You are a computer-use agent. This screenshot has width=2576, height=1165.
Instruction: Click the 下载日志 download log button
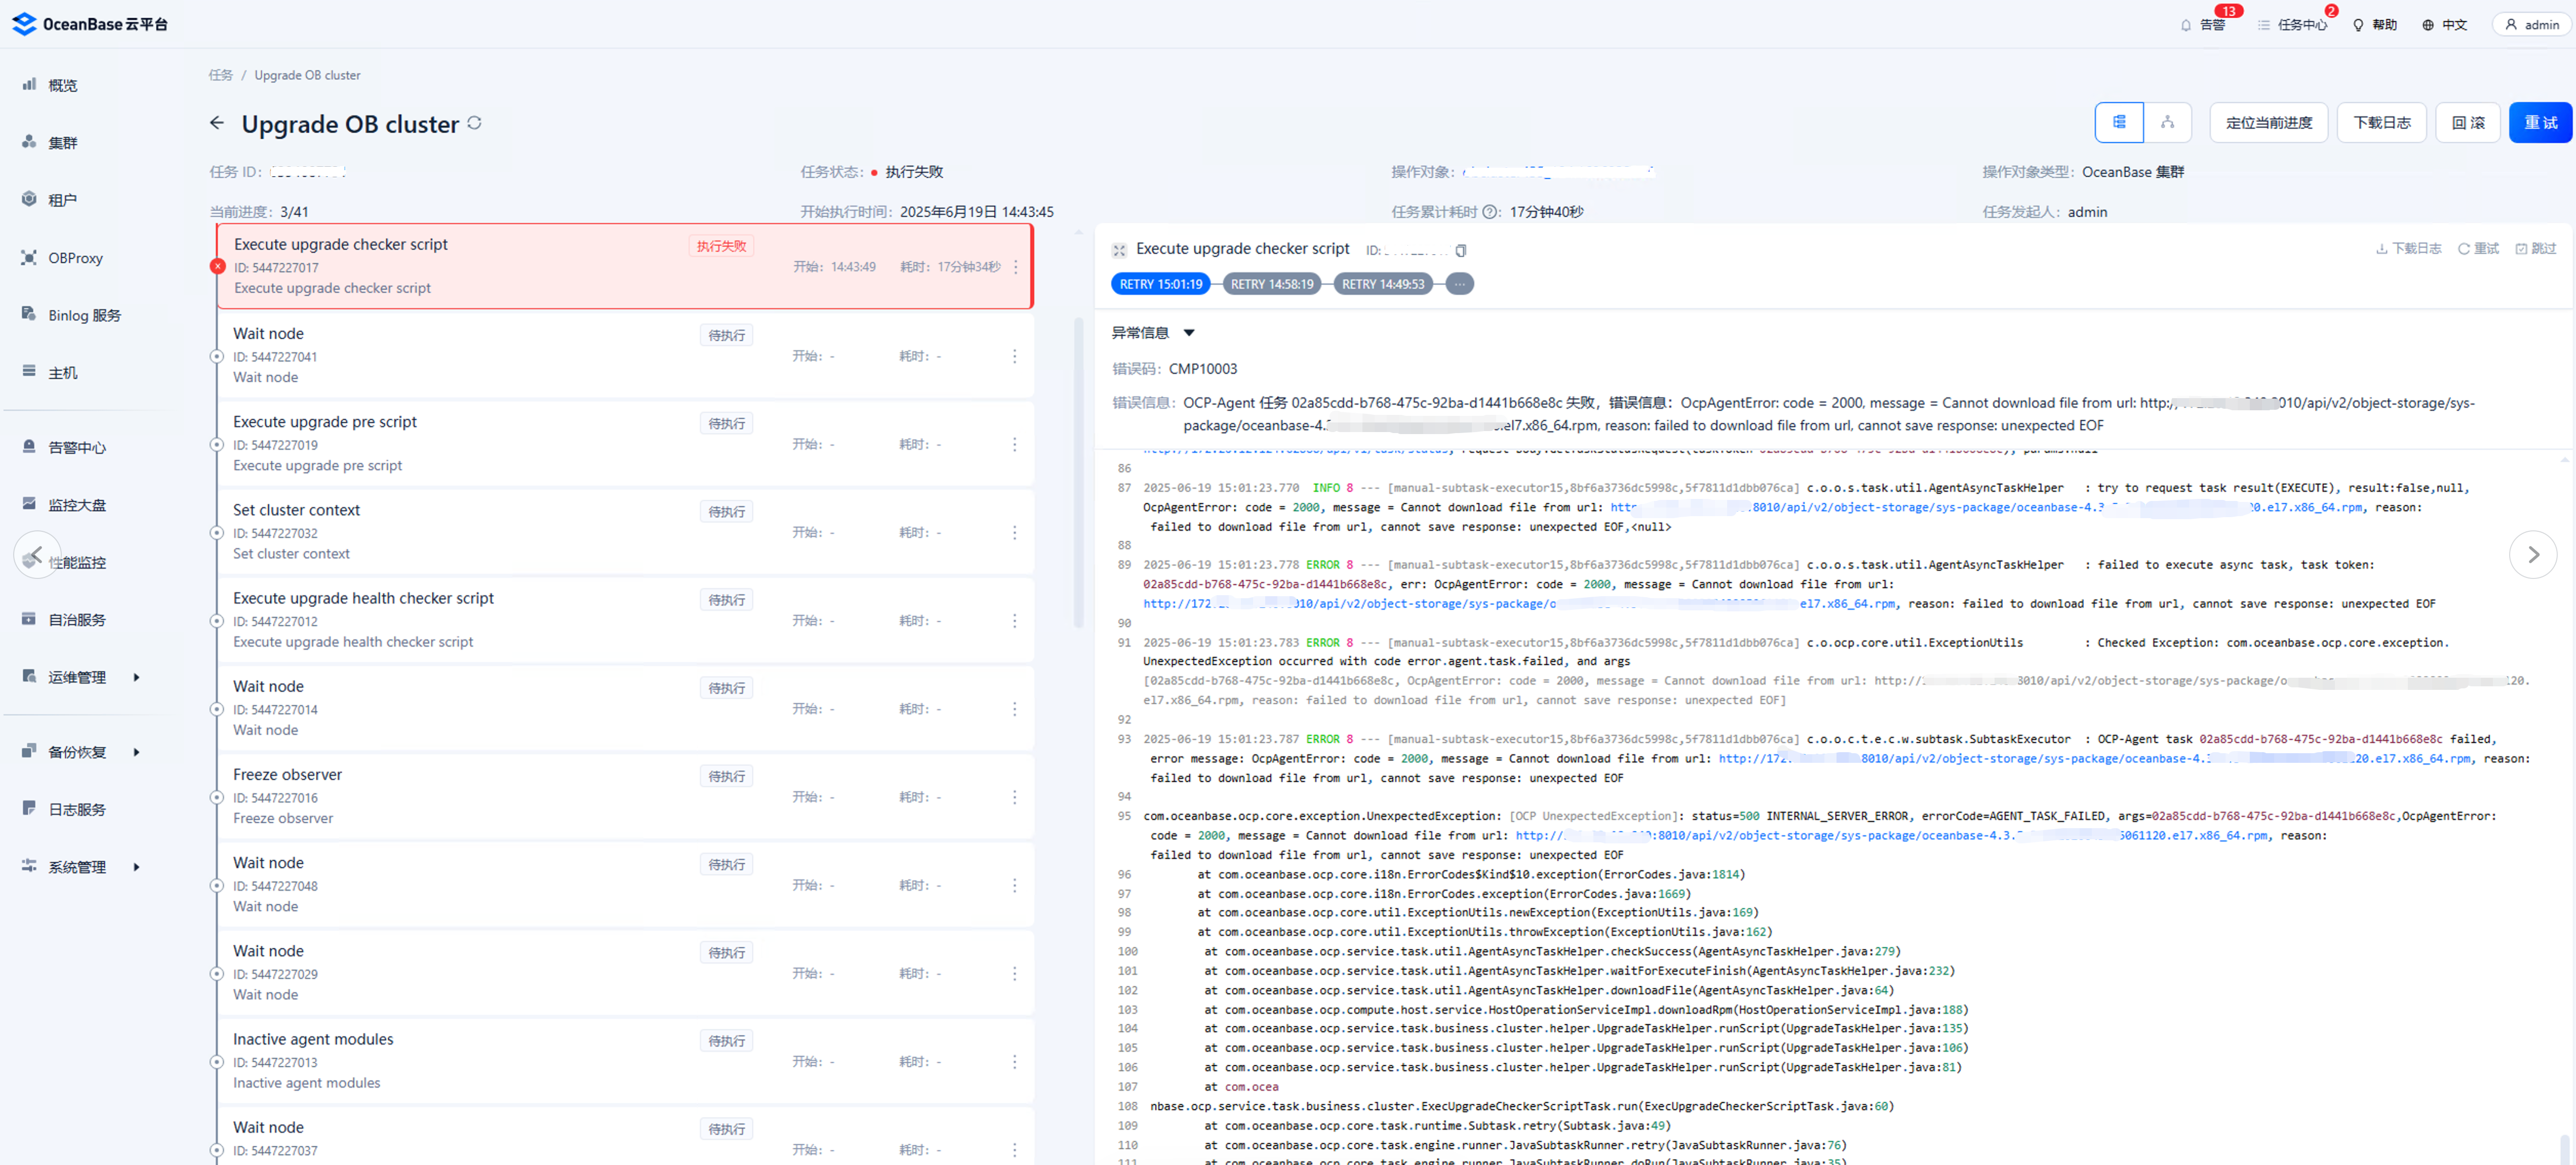[x=2381, y=123]
